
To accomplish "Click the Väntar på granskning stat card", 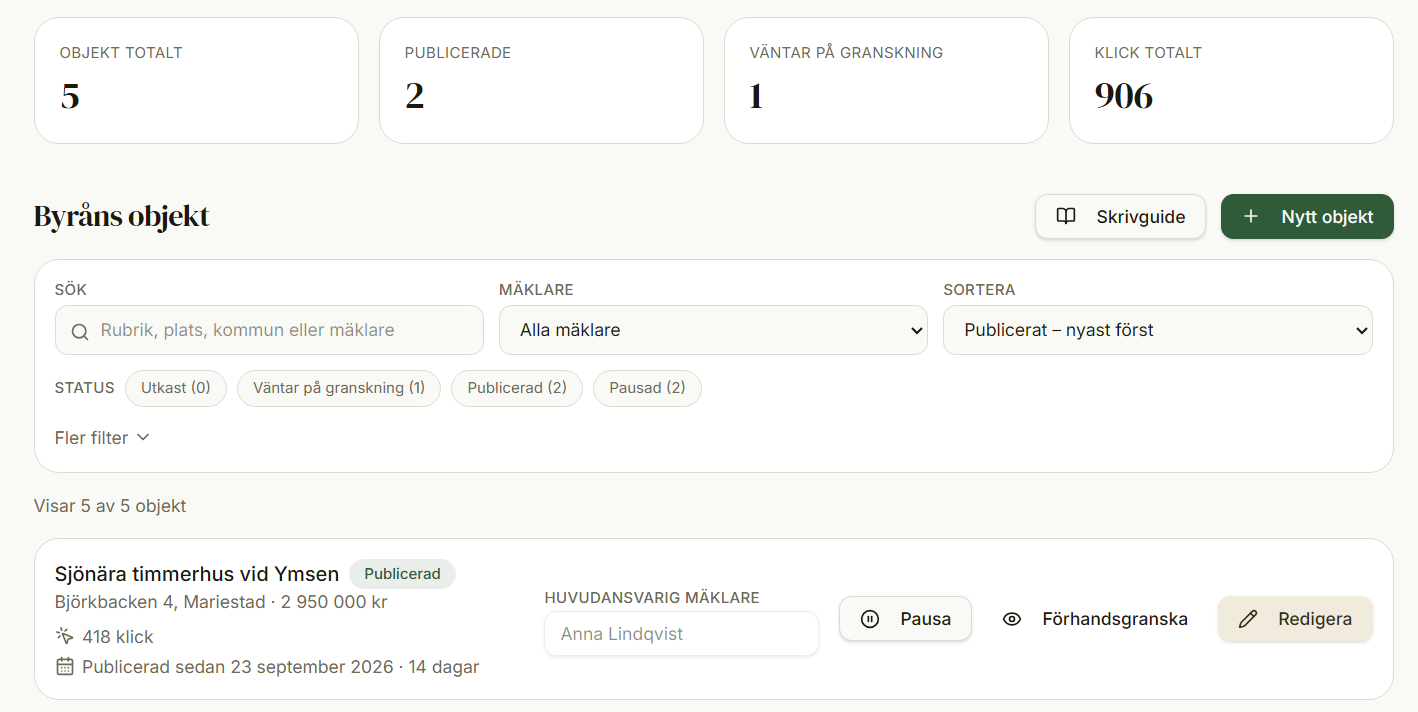I will (x=886, y=80).
